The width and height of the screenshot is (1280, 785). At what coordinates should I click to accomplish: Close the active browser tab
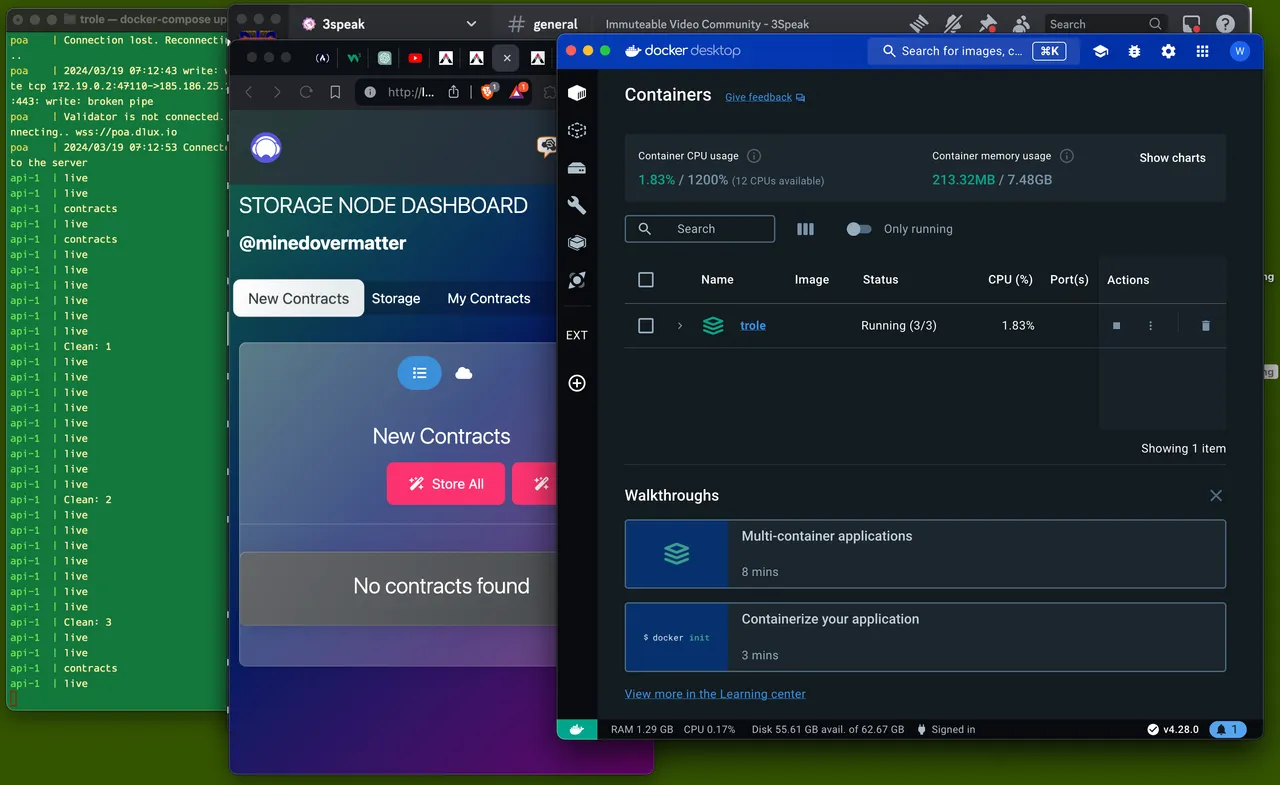[507, 58]
